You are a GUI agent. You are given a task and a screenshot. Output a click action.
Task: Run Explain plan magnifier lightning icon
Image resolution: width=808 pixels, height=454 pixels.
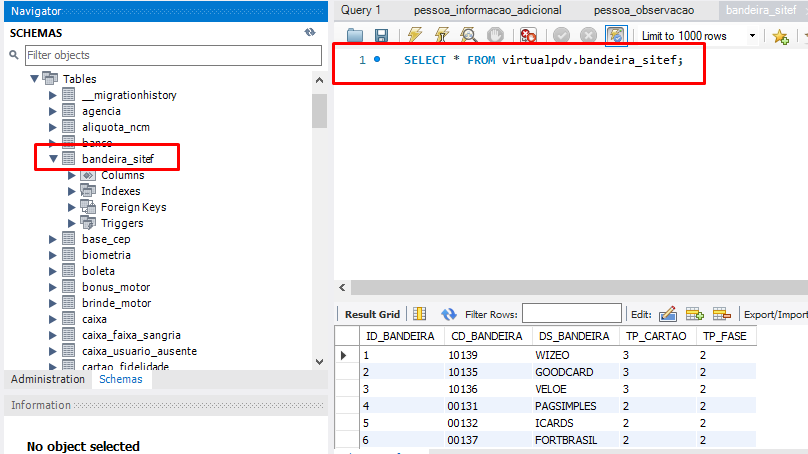point(468,35)
